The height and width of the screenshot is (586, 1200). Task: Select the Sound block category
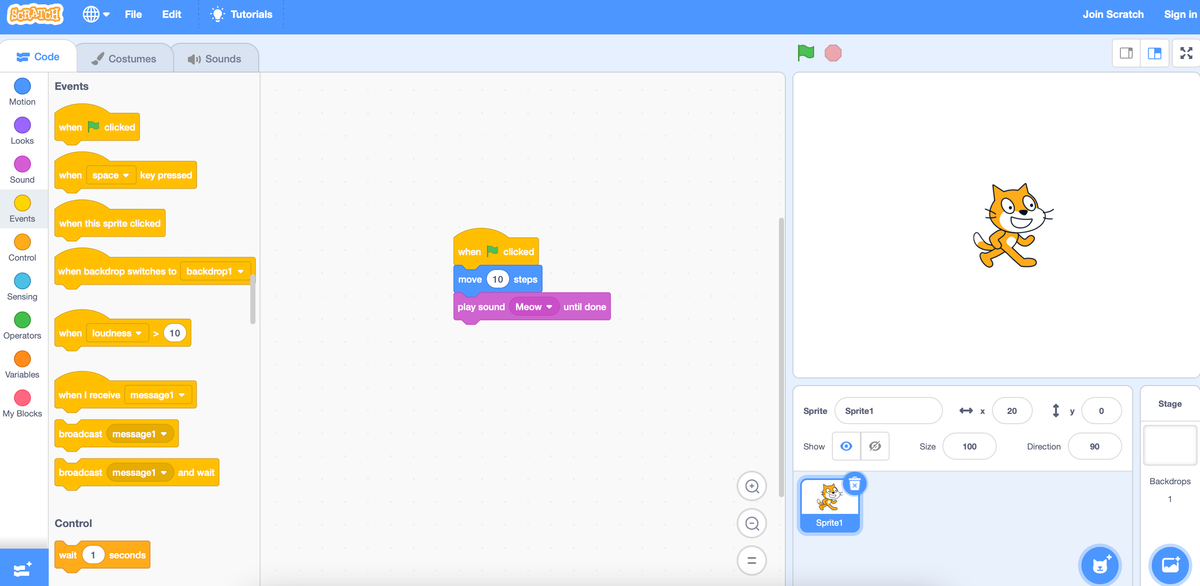(x=22, y=170)
